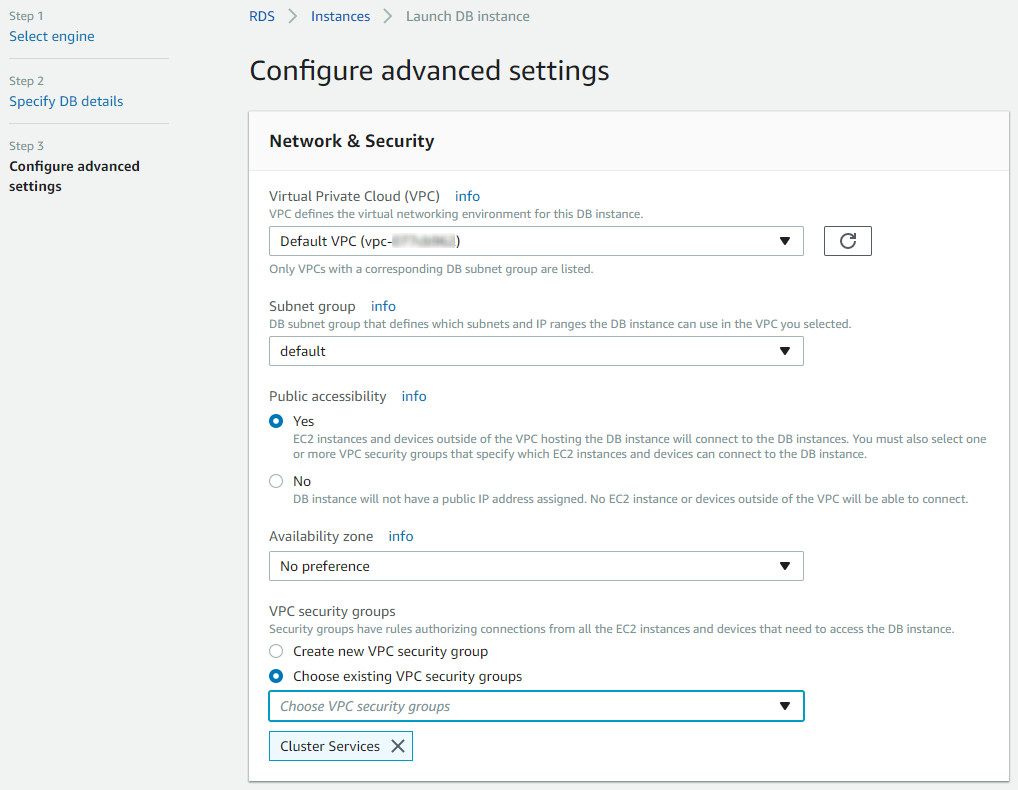Screen dimensions: 1018x790
Task: Select Yes for public accessibility
Action: (277, 422)
